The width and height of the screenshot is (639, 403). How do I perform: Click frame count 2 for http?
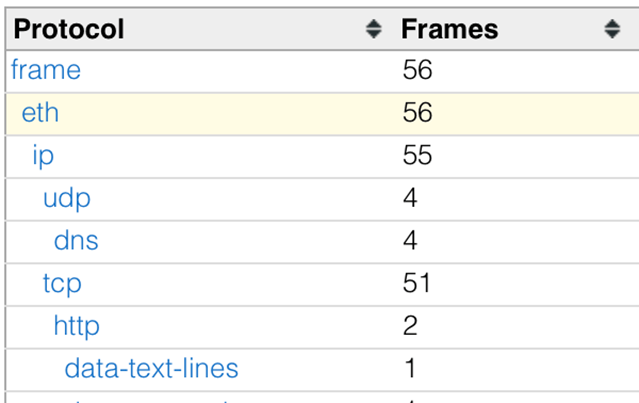410,326
